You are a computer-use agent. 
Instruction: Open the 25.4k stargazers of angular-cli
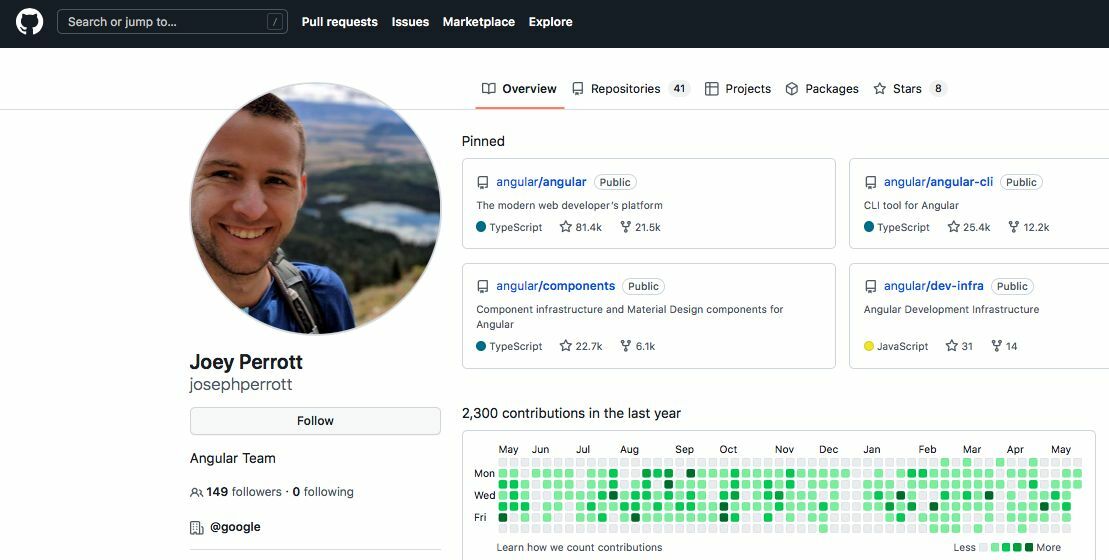coord(969,227)
